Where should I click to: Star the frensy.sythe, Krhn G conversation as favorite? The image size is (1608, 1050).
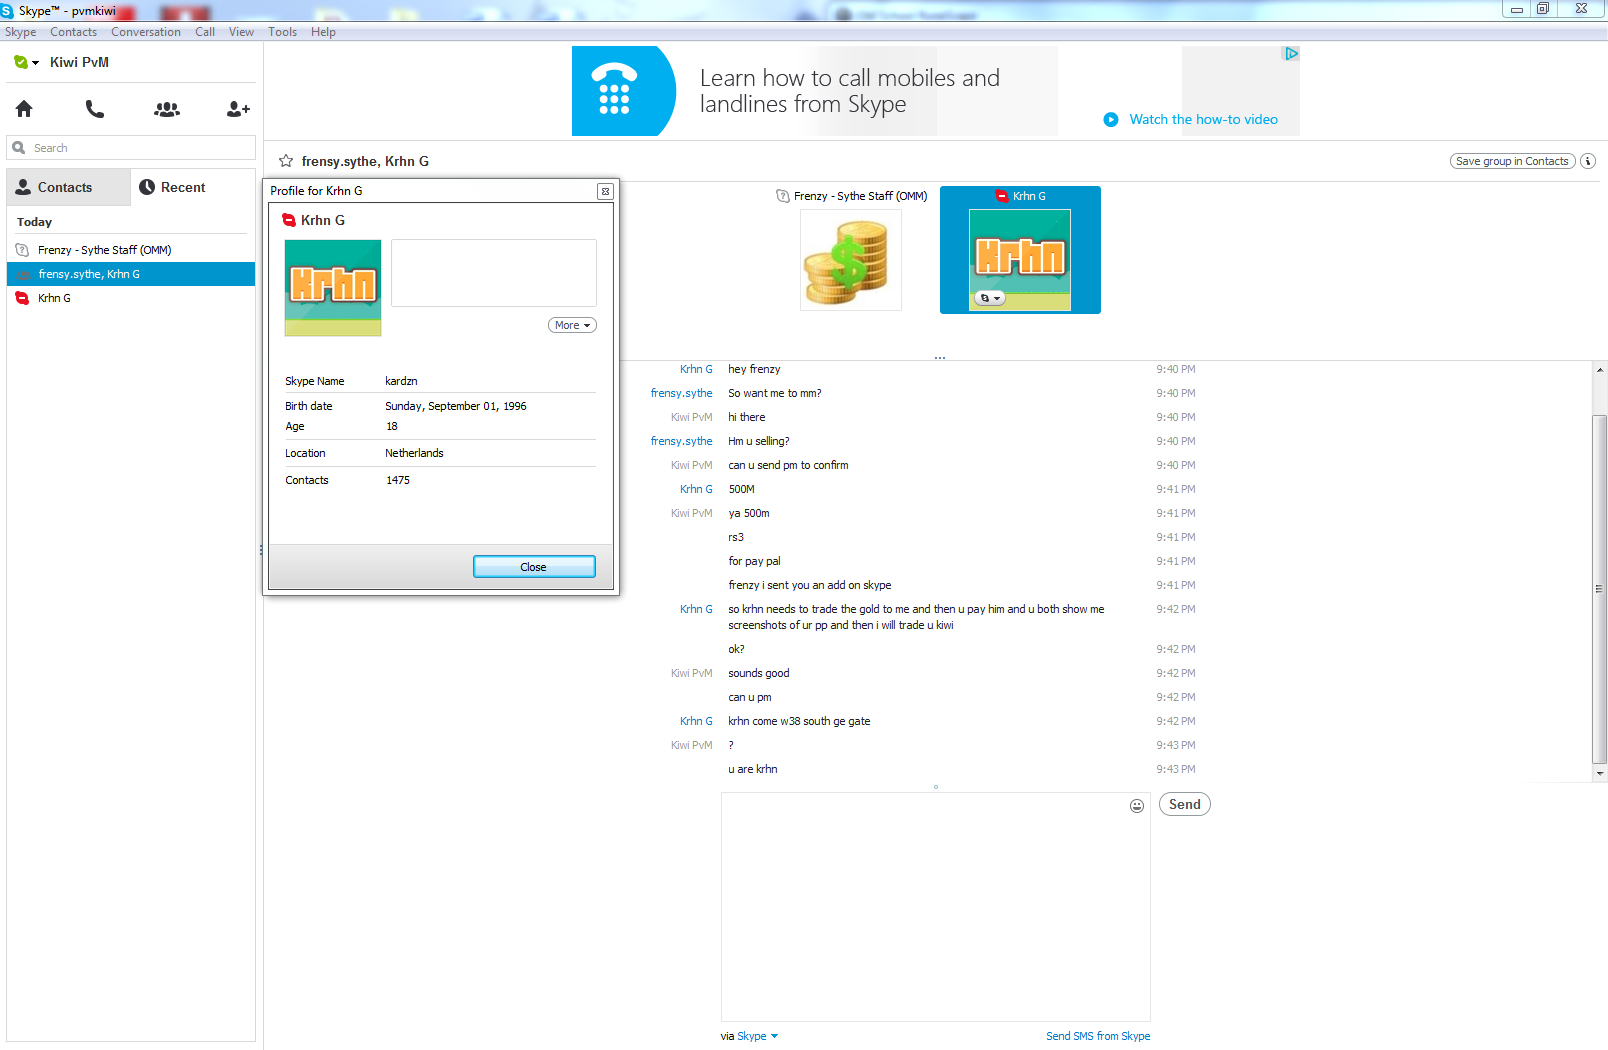(286, 161)
